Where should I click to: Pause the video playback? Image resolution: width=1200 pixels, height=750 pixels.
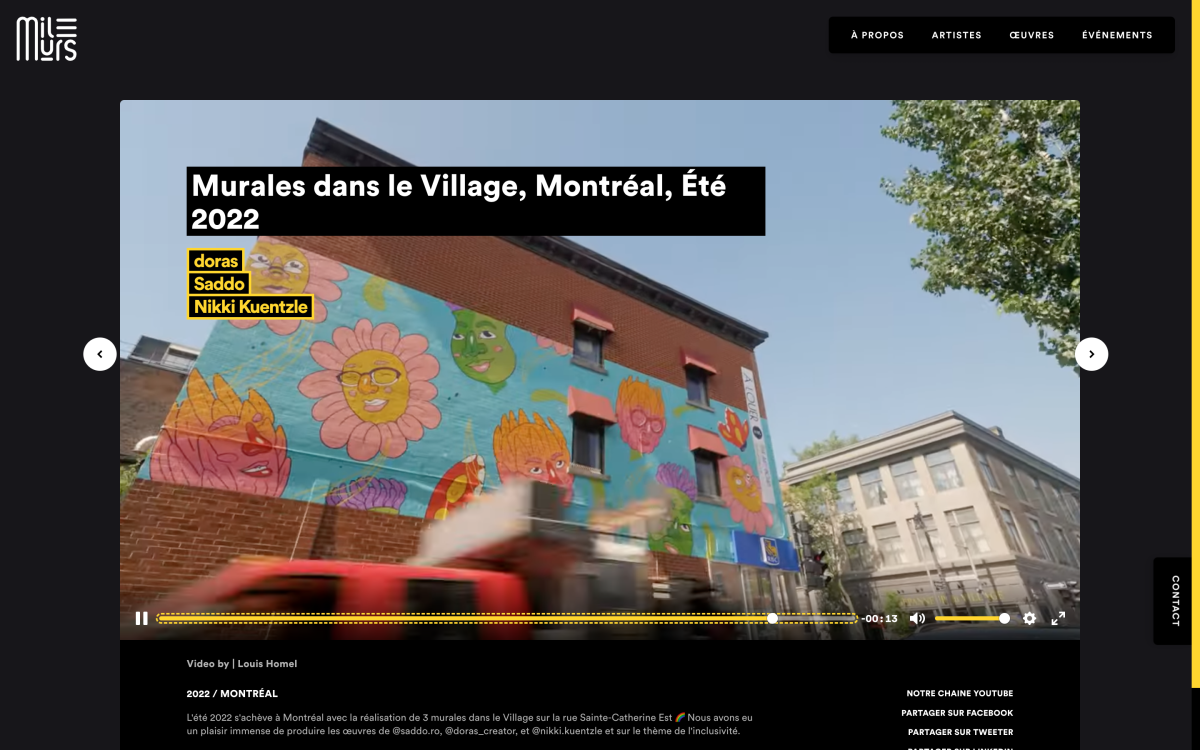click(x=142, y=618)
